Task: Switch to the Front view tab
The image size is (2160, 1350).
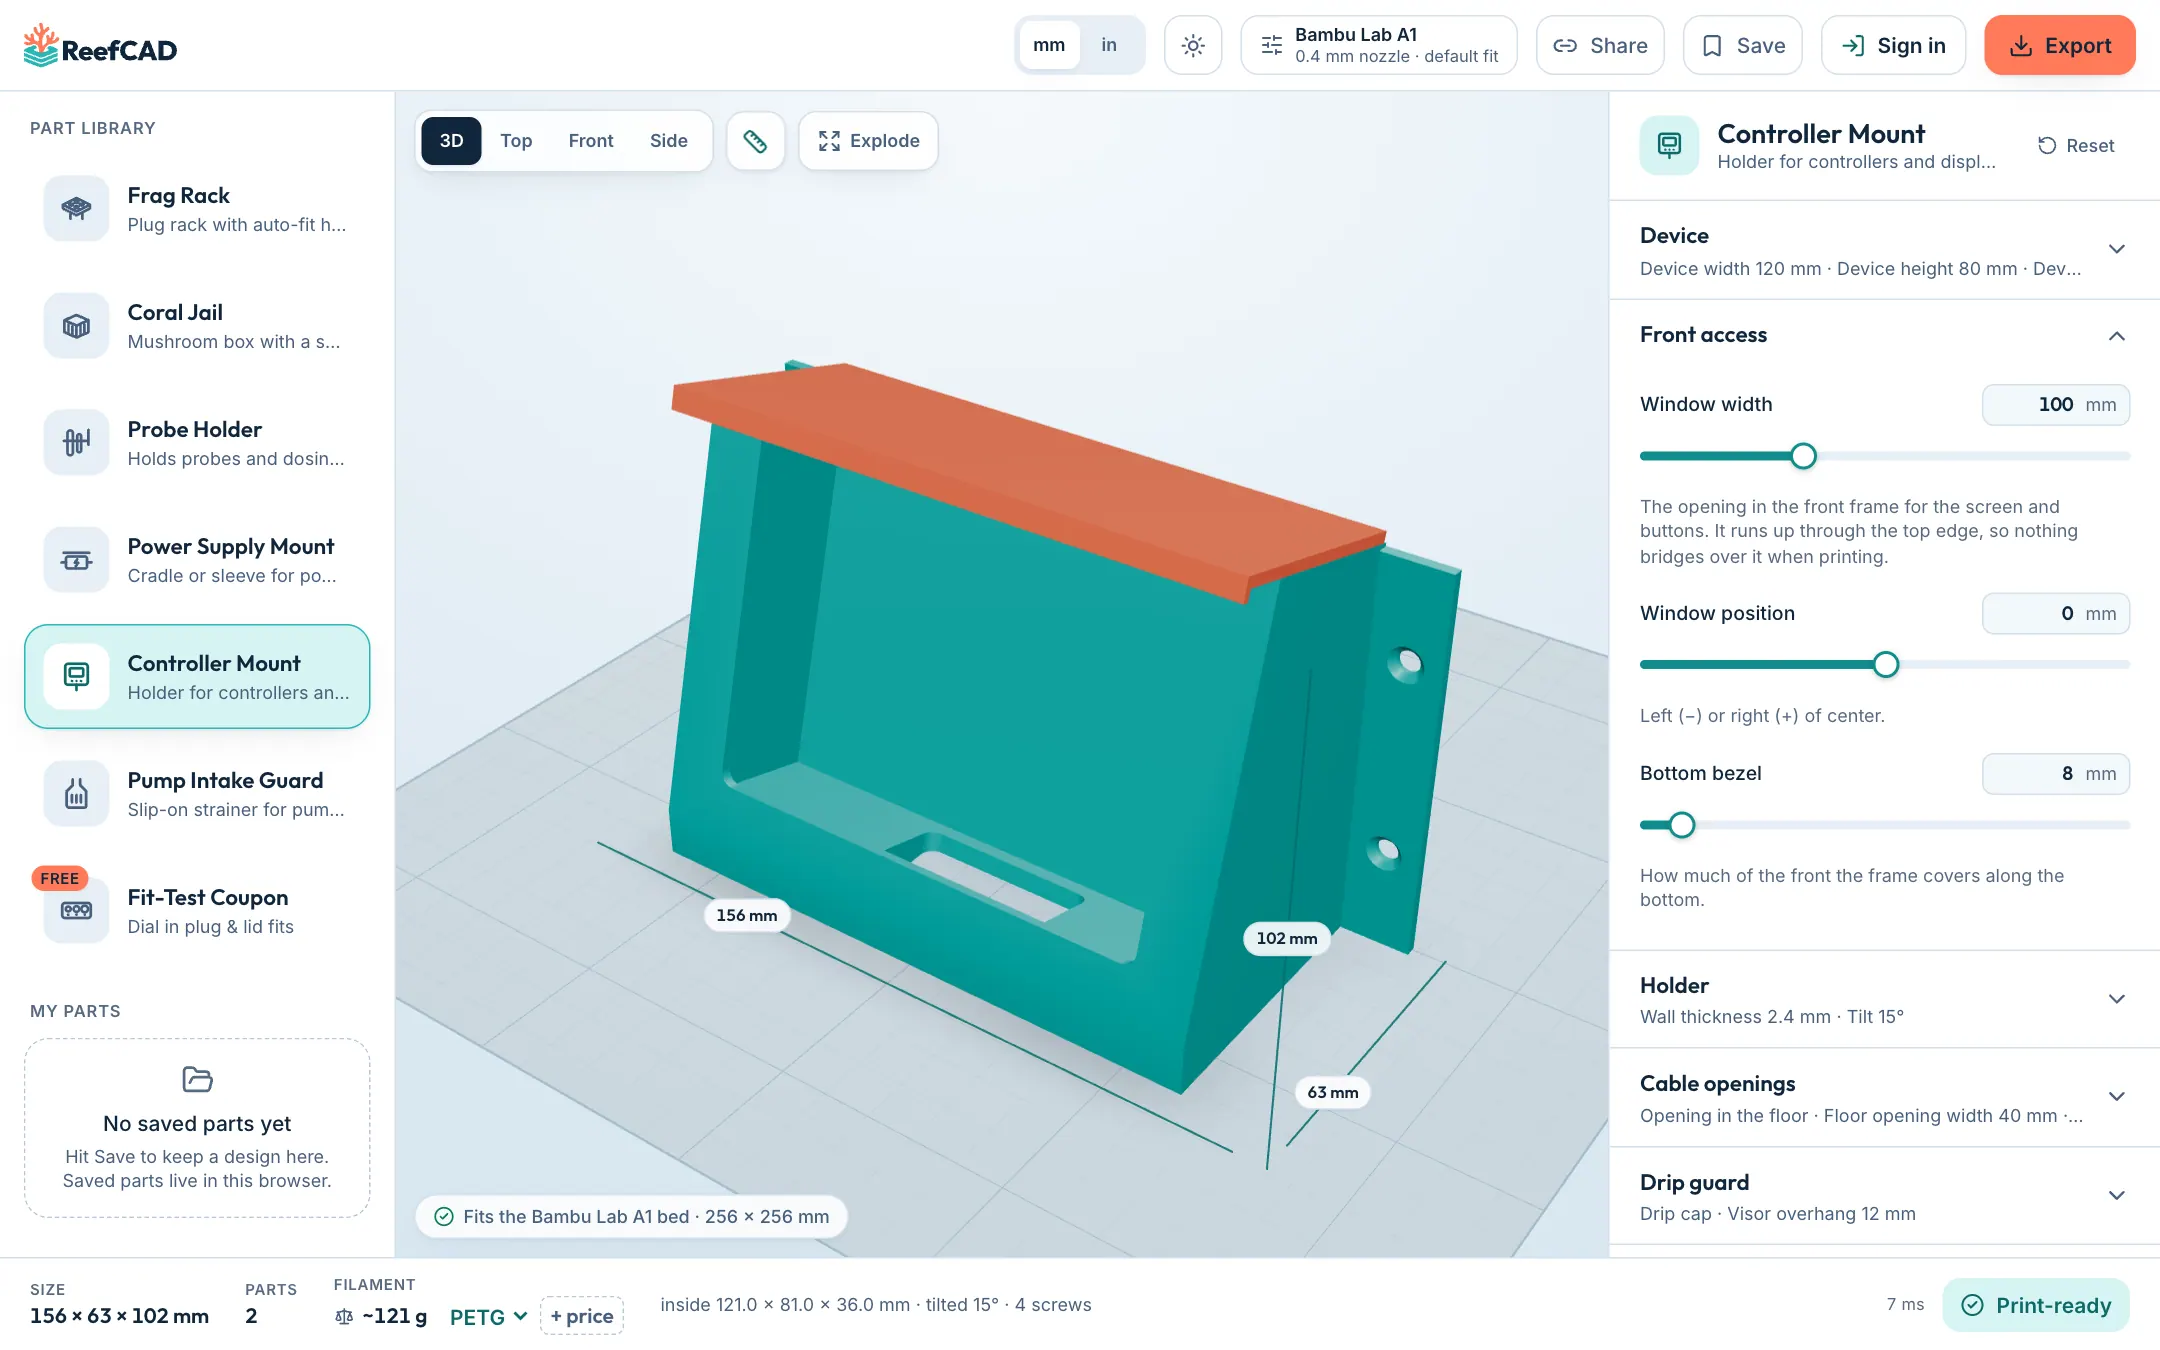Action: point(591,141)
